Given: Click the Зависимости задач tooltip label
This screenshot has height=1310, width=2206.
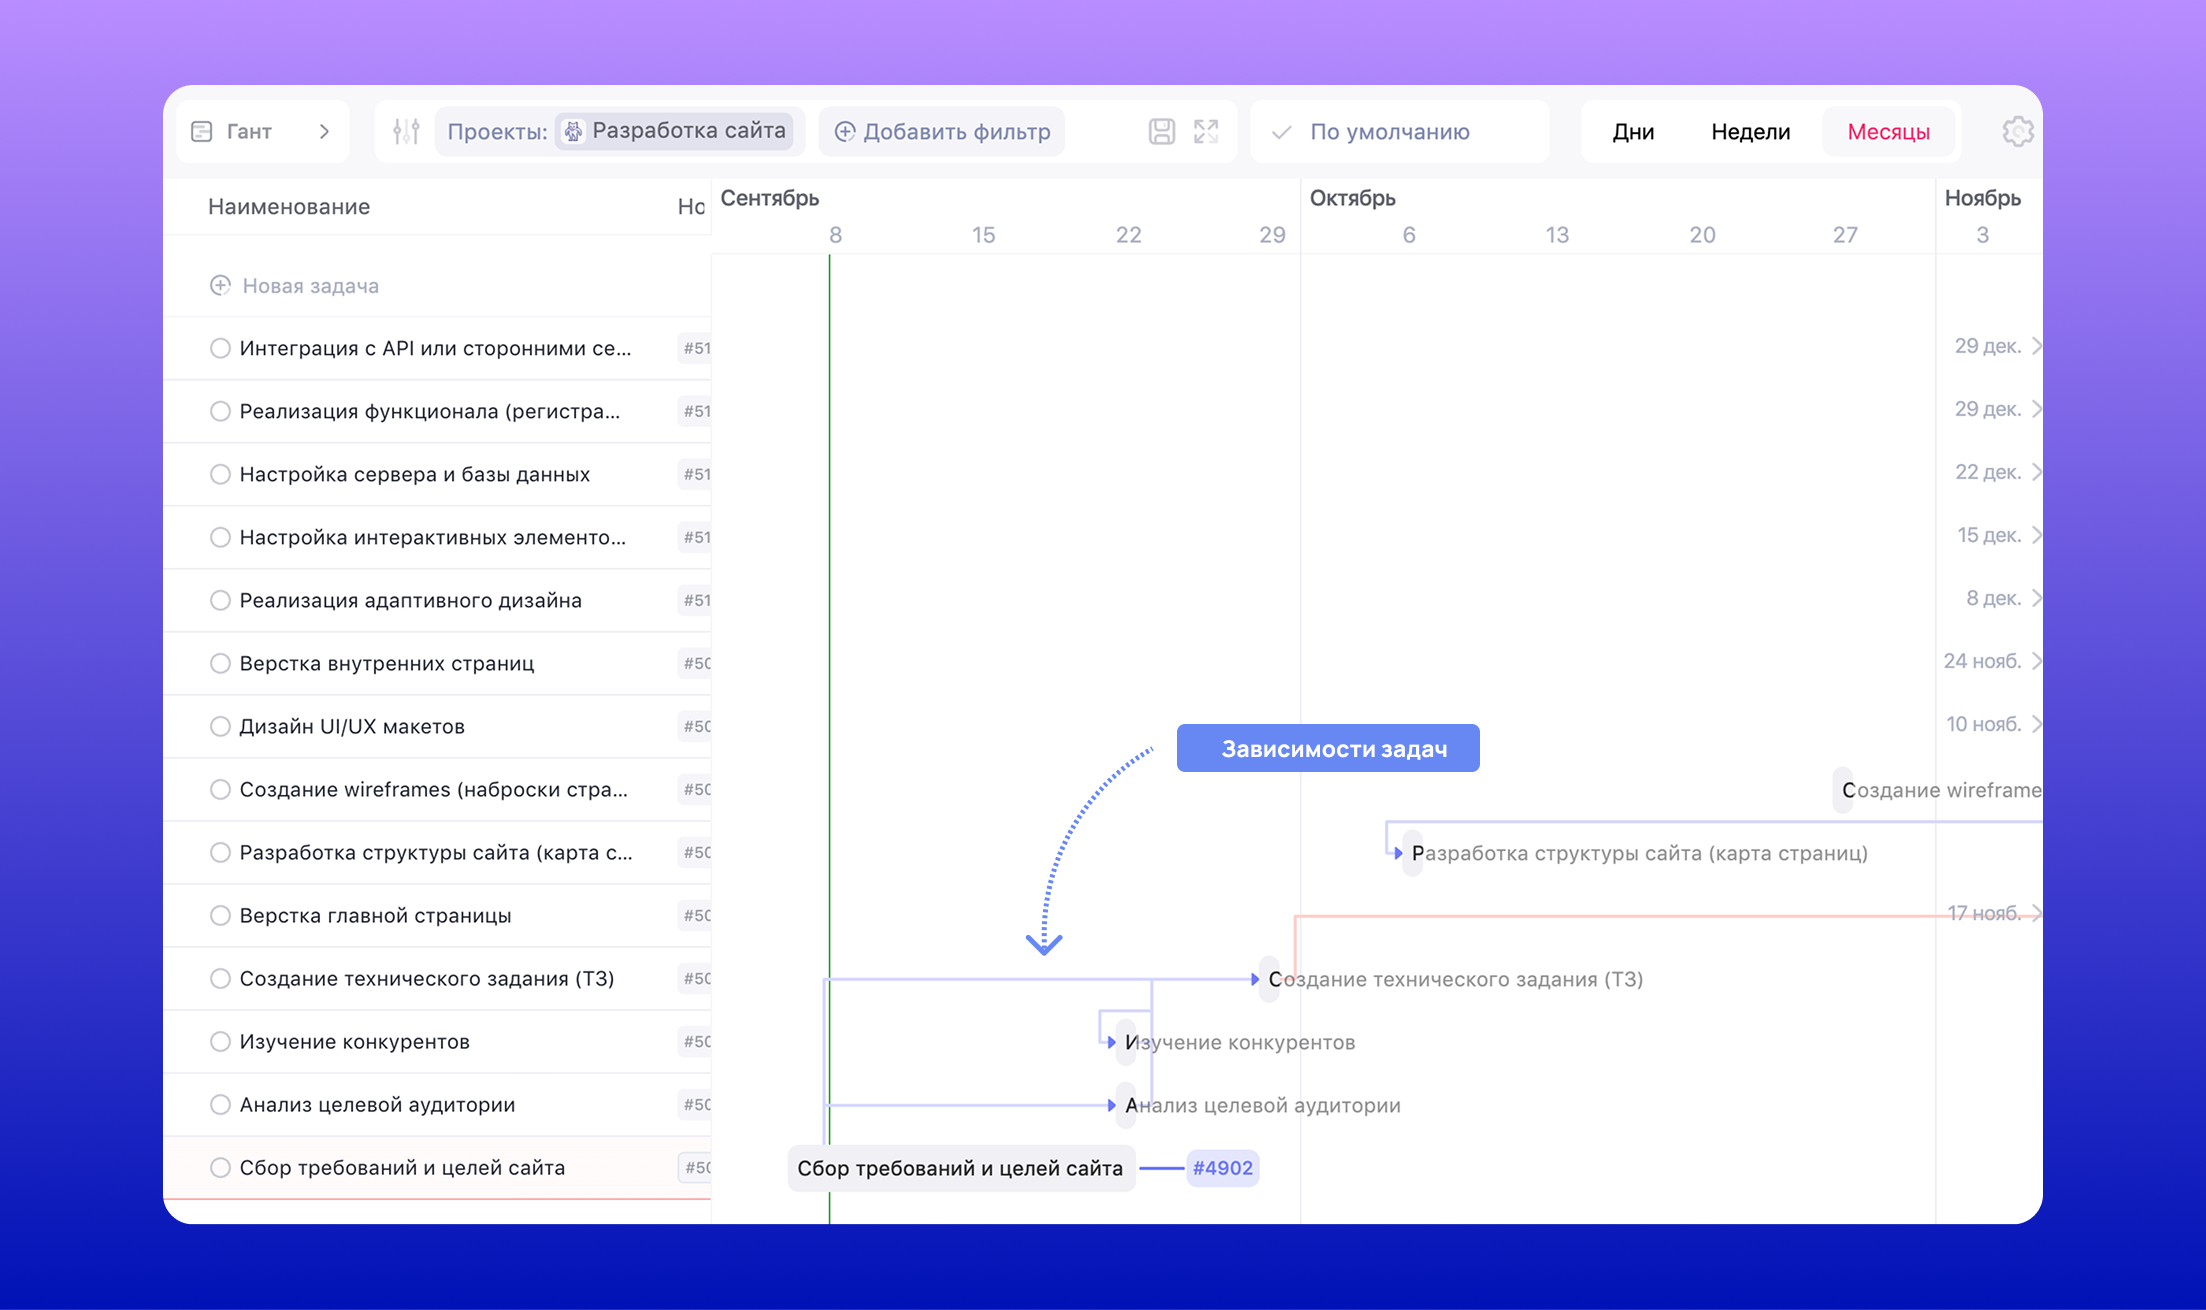Looking at the screenshot, I should click(x=1328, y=748).
